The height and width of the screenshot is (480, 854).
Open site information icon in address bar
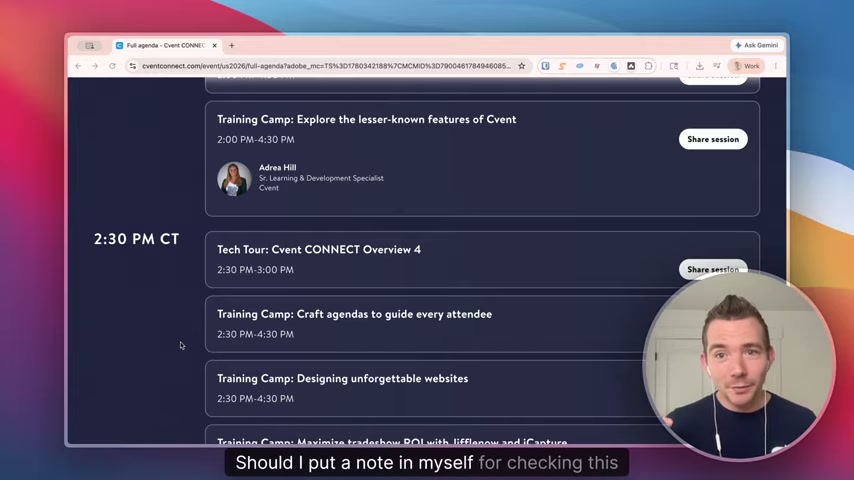pos(132,66)
